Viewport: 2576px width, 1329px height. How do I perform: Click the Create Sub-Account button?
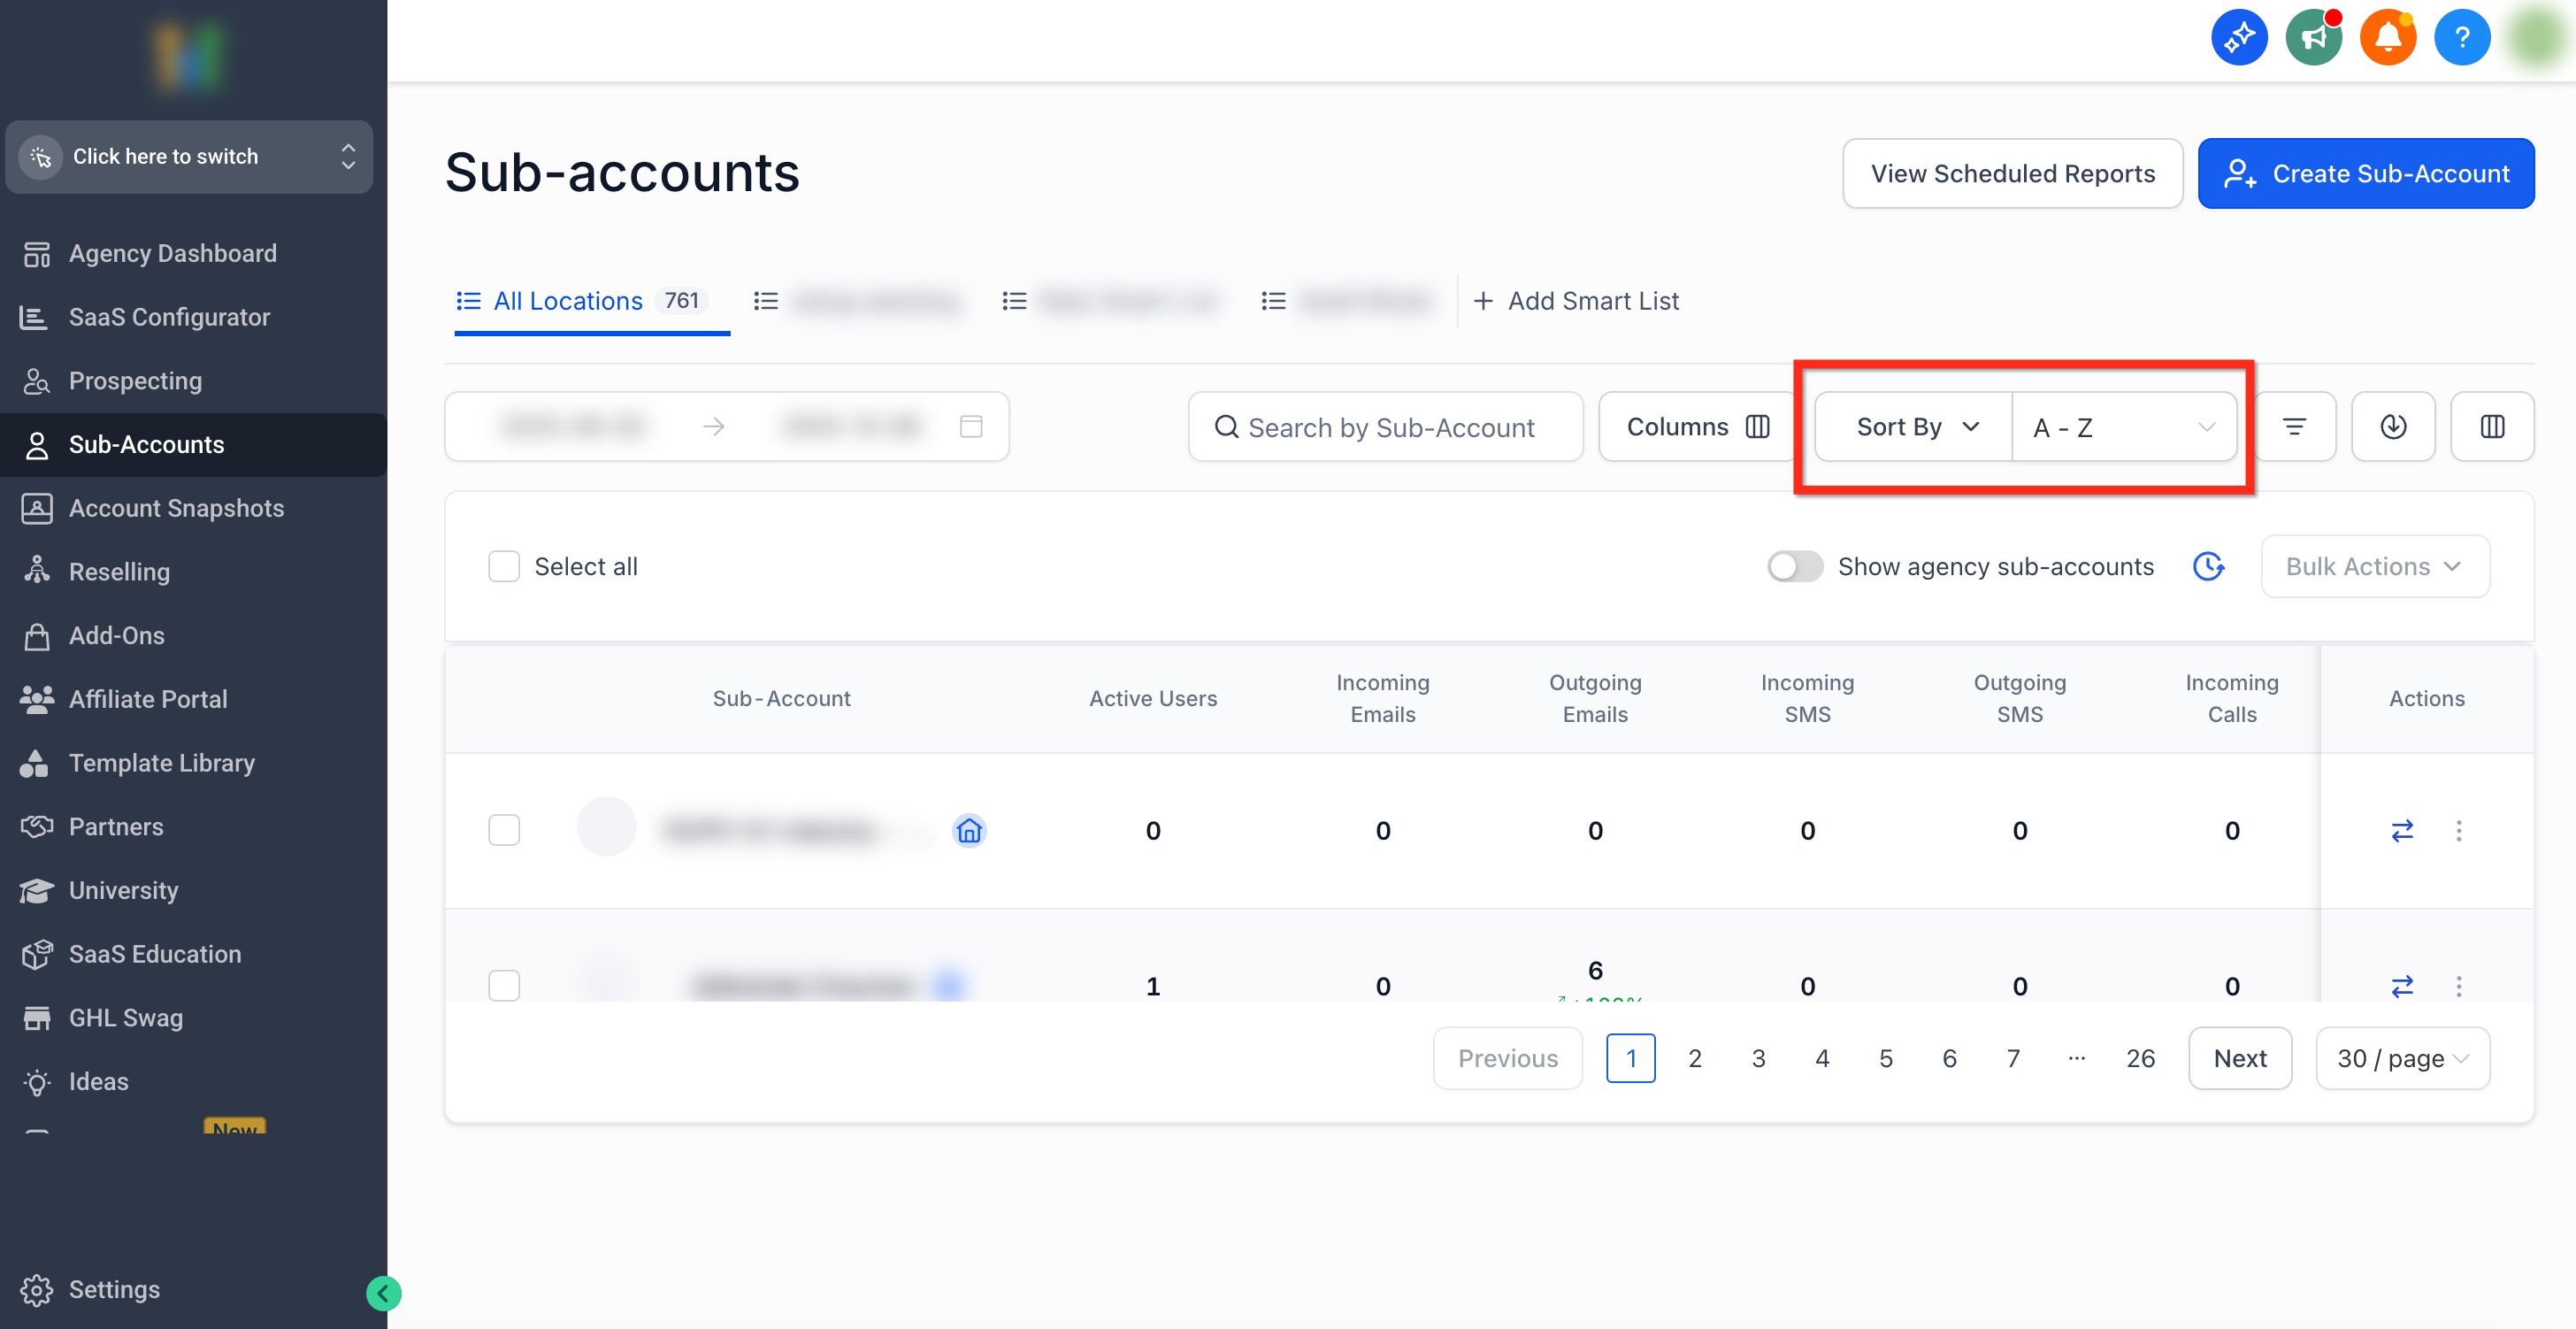tap(2365, 174)
